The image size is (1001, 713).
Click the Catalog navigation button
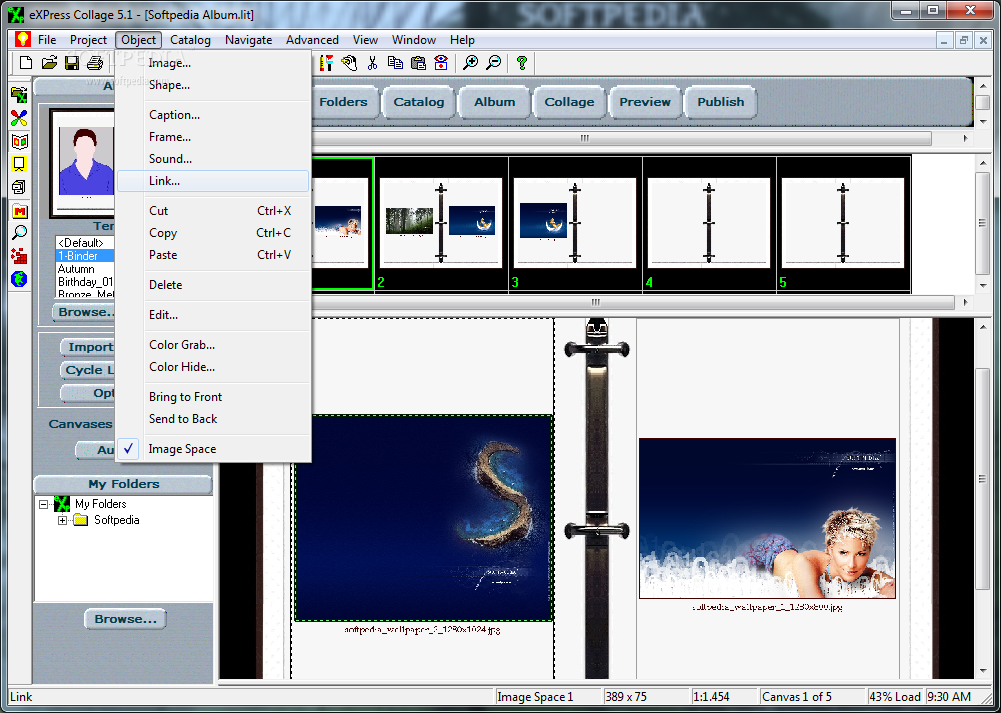(419, 102)
